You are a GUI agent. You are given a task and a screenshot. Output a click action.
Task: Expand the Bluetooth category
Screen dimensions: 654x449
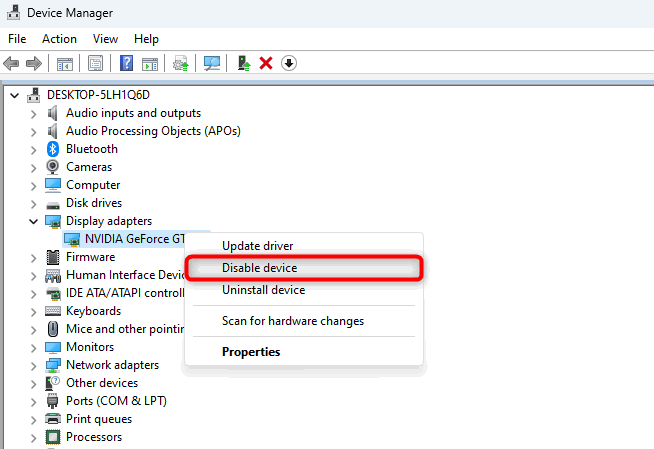coord(33,150)
